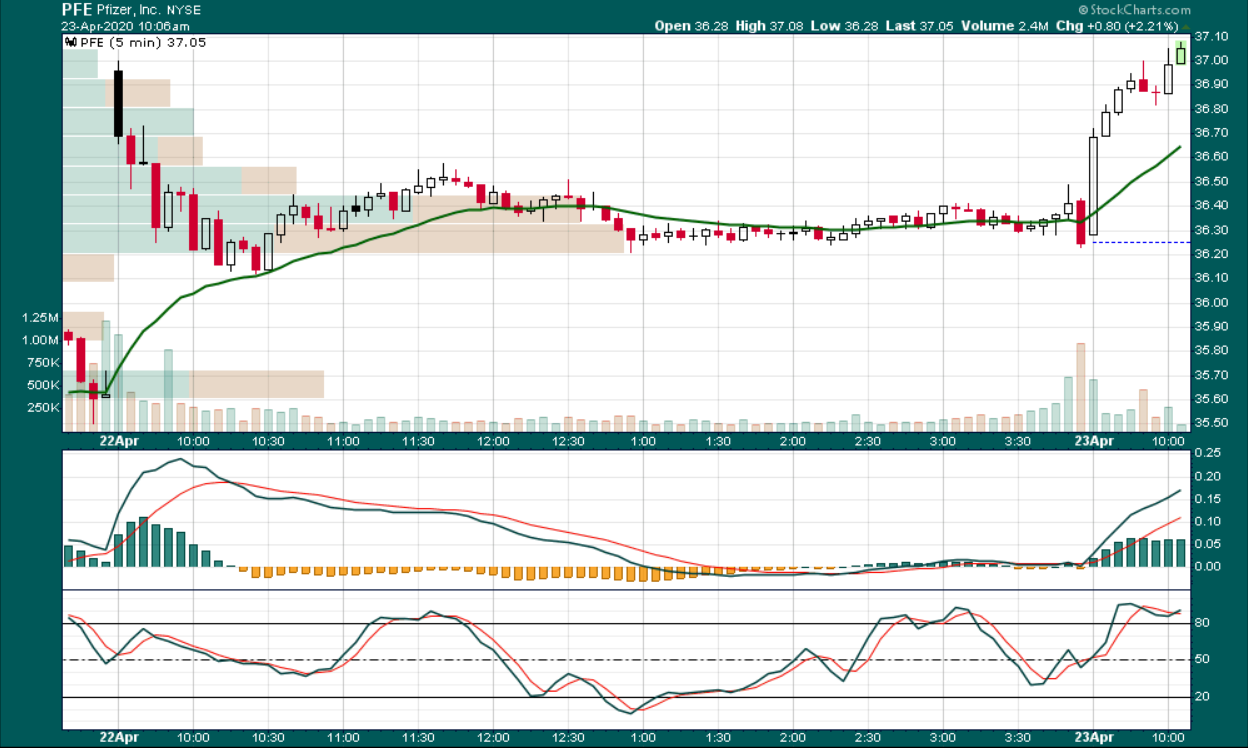Click the green-highlighted latest candle near 37.05
Image resolution: width=1248 pixels, height=749 pixels.
1181,53
